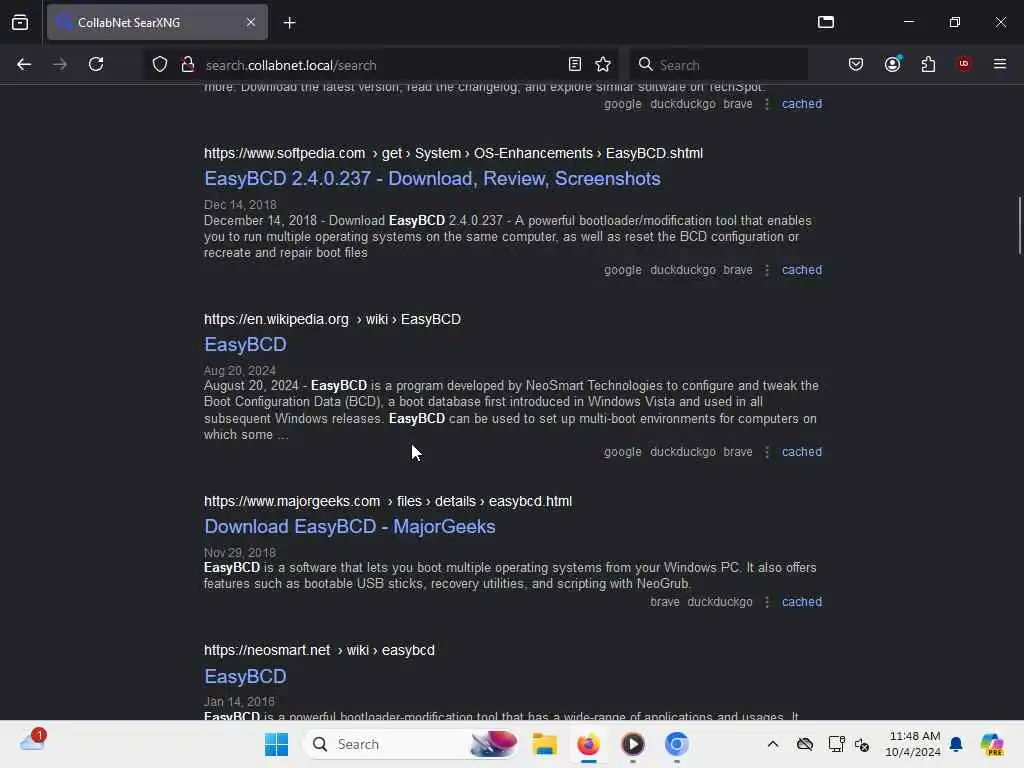This screenshot has width=1024, height=768.
Task: Expand more options dots on topmost result
Action: [767, 104]
